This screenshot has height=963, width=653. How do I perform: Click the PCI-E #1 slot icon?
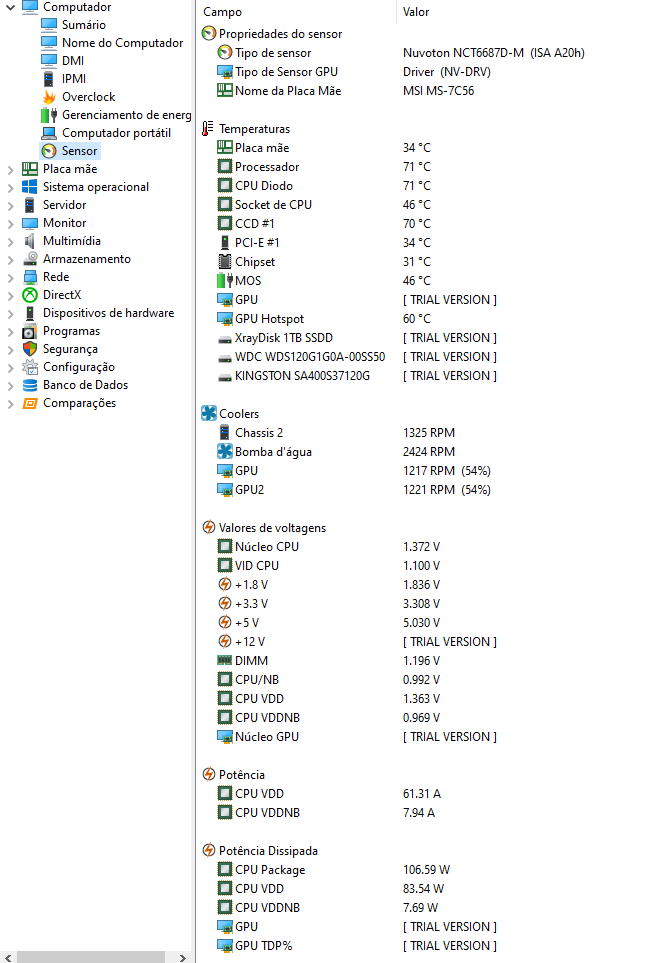tap(225, 243)
